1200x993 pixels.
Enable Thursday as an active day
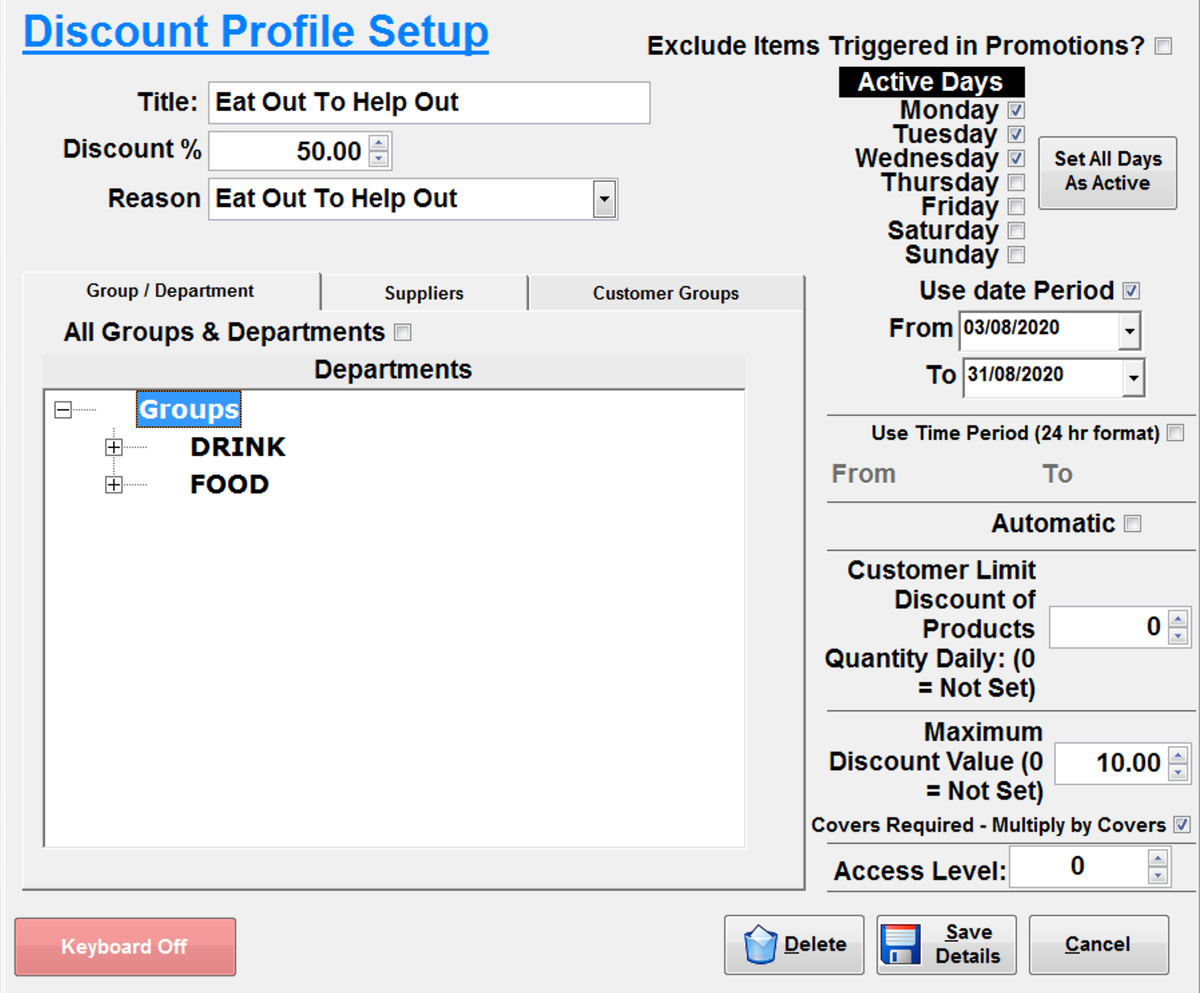click(x=1016, y=182)
